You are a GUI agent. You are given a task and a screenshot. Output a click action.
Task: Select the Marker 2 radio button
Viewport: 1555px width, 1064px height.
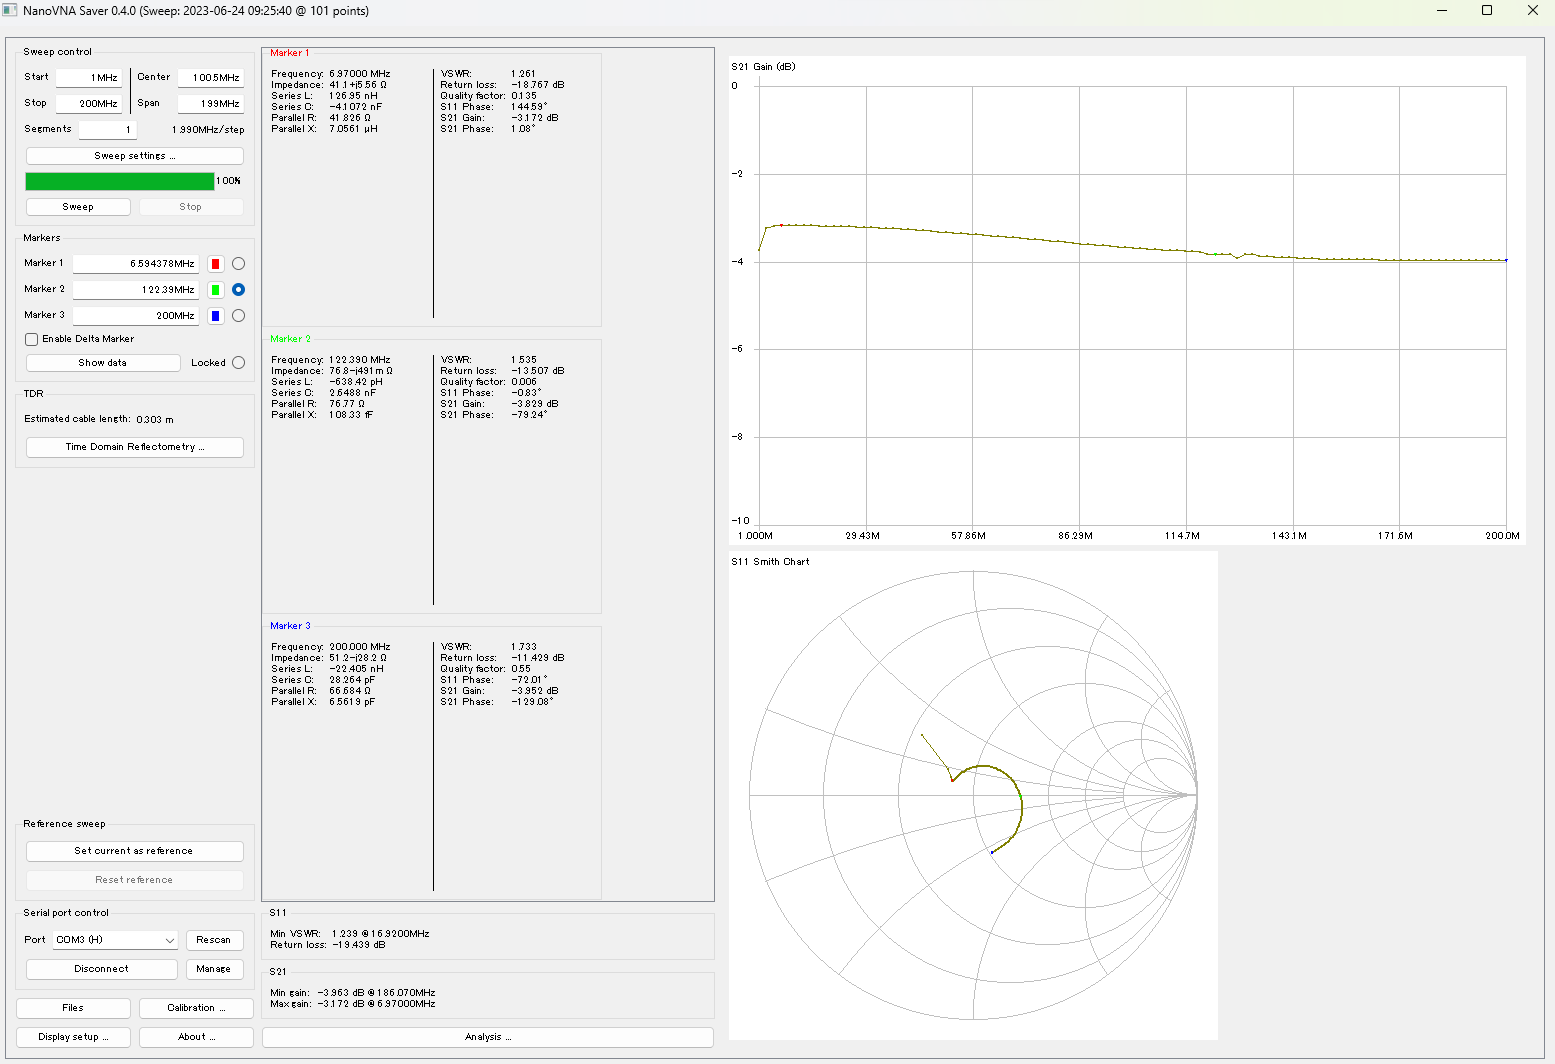tap(238, 290)
